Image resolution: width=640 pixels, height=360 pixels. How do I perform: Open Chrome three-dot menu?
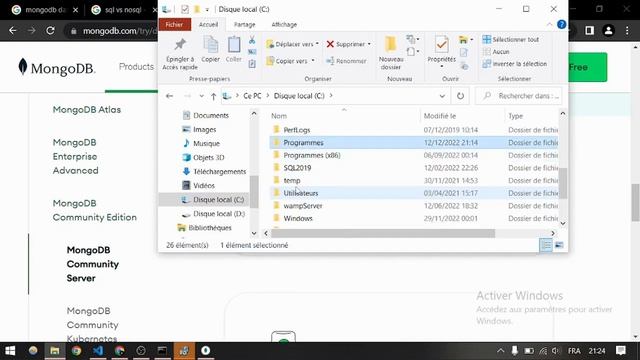point(627,31)
